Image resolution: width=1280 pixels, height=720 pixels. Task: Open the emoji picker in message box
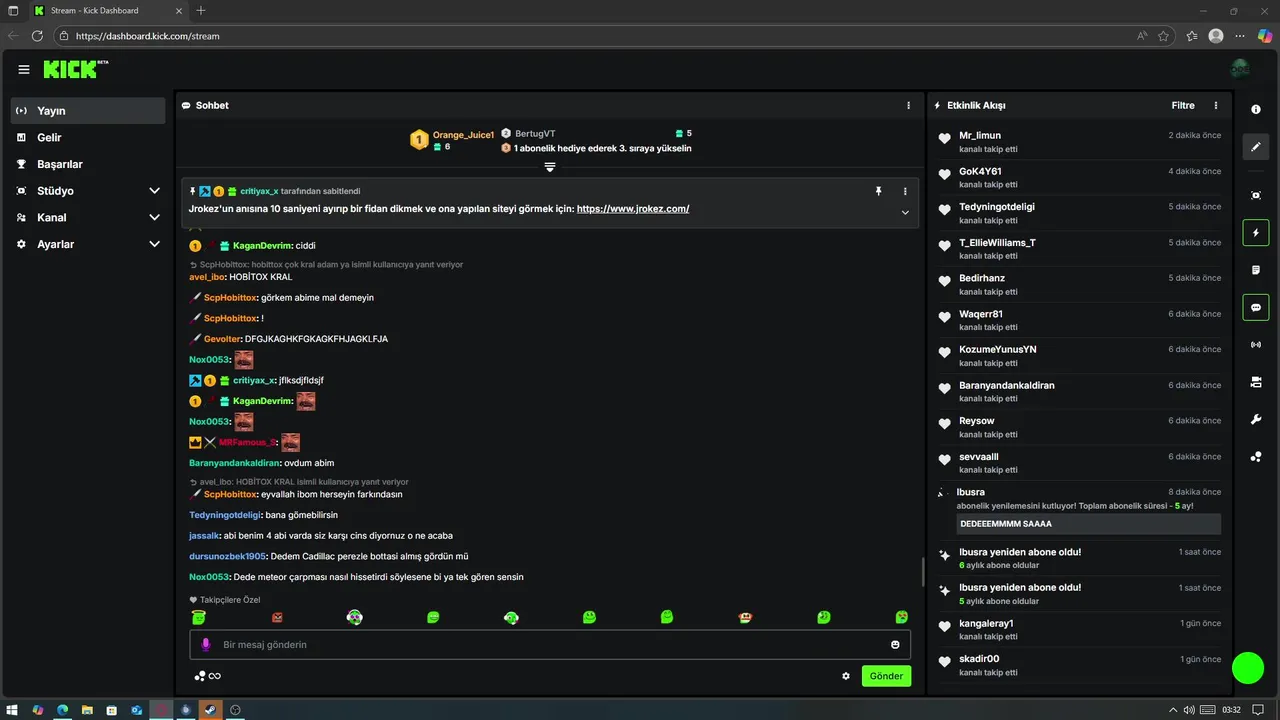tap(895, 645)
